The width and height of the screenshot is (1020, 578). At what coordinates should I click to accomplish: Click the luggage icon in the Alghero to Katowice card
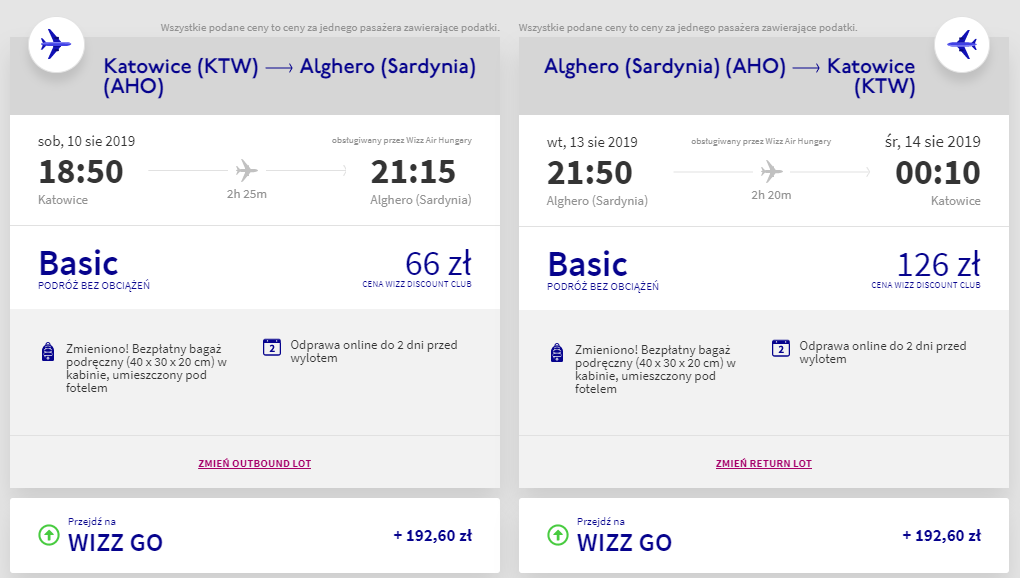pyautogui.click(x=557, y=352)
